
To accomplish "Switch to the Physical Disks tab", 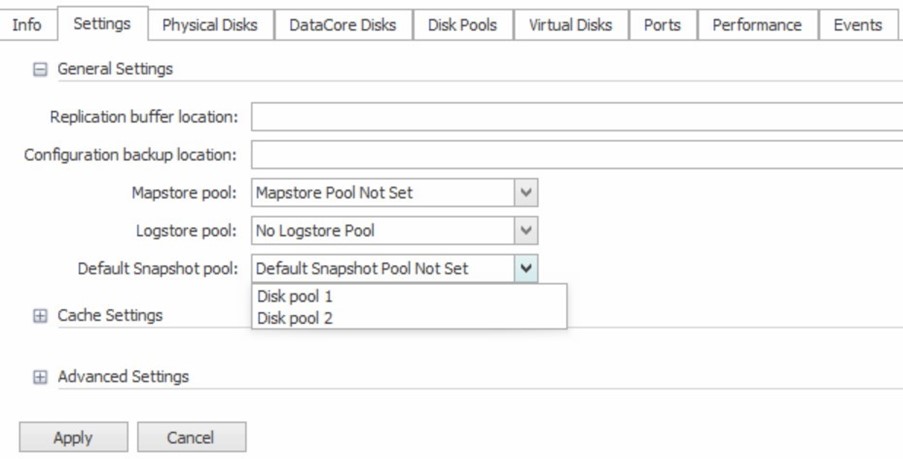I will click(x=209, y=25).
